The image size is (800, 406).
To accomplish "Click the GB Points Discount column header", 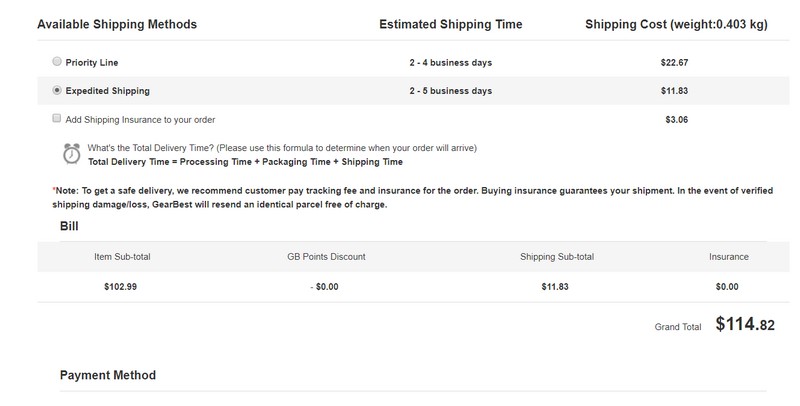I will [x=327, y=257].
